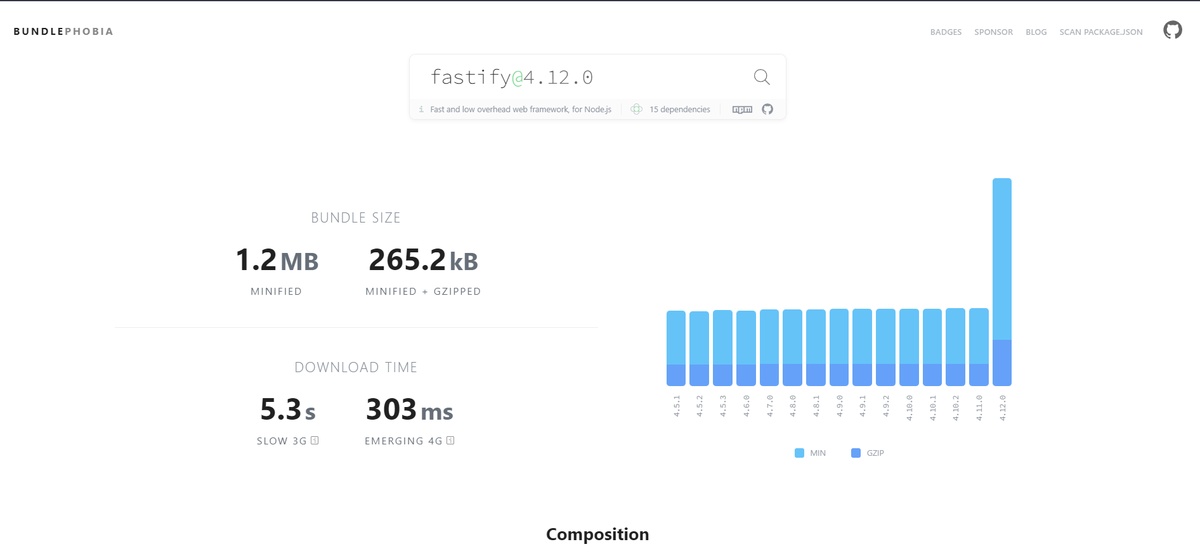Screen dimensions: 1200x556
Task: Select the 4.8.1 version bar
Action: [816, 348]
